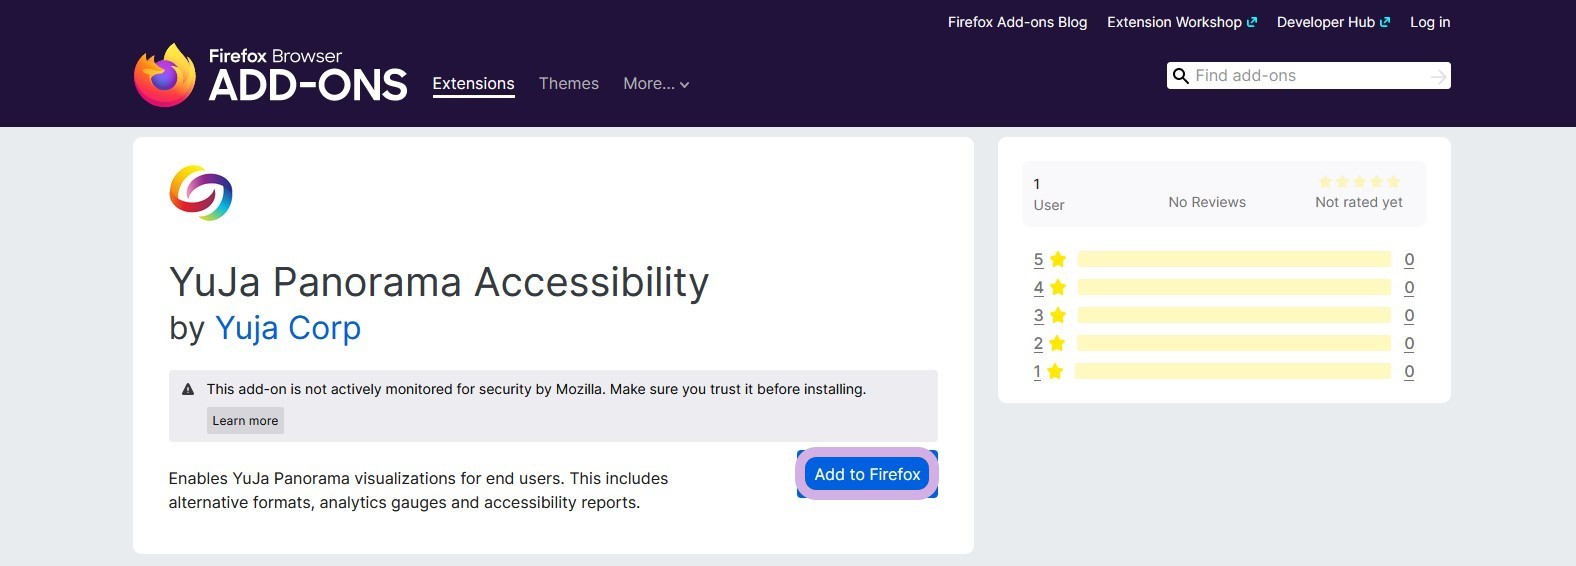The height and width of the screenshot is (566, 1576).
Task: Focus the Find add-ons search field
Action: tap(1308, 76)
